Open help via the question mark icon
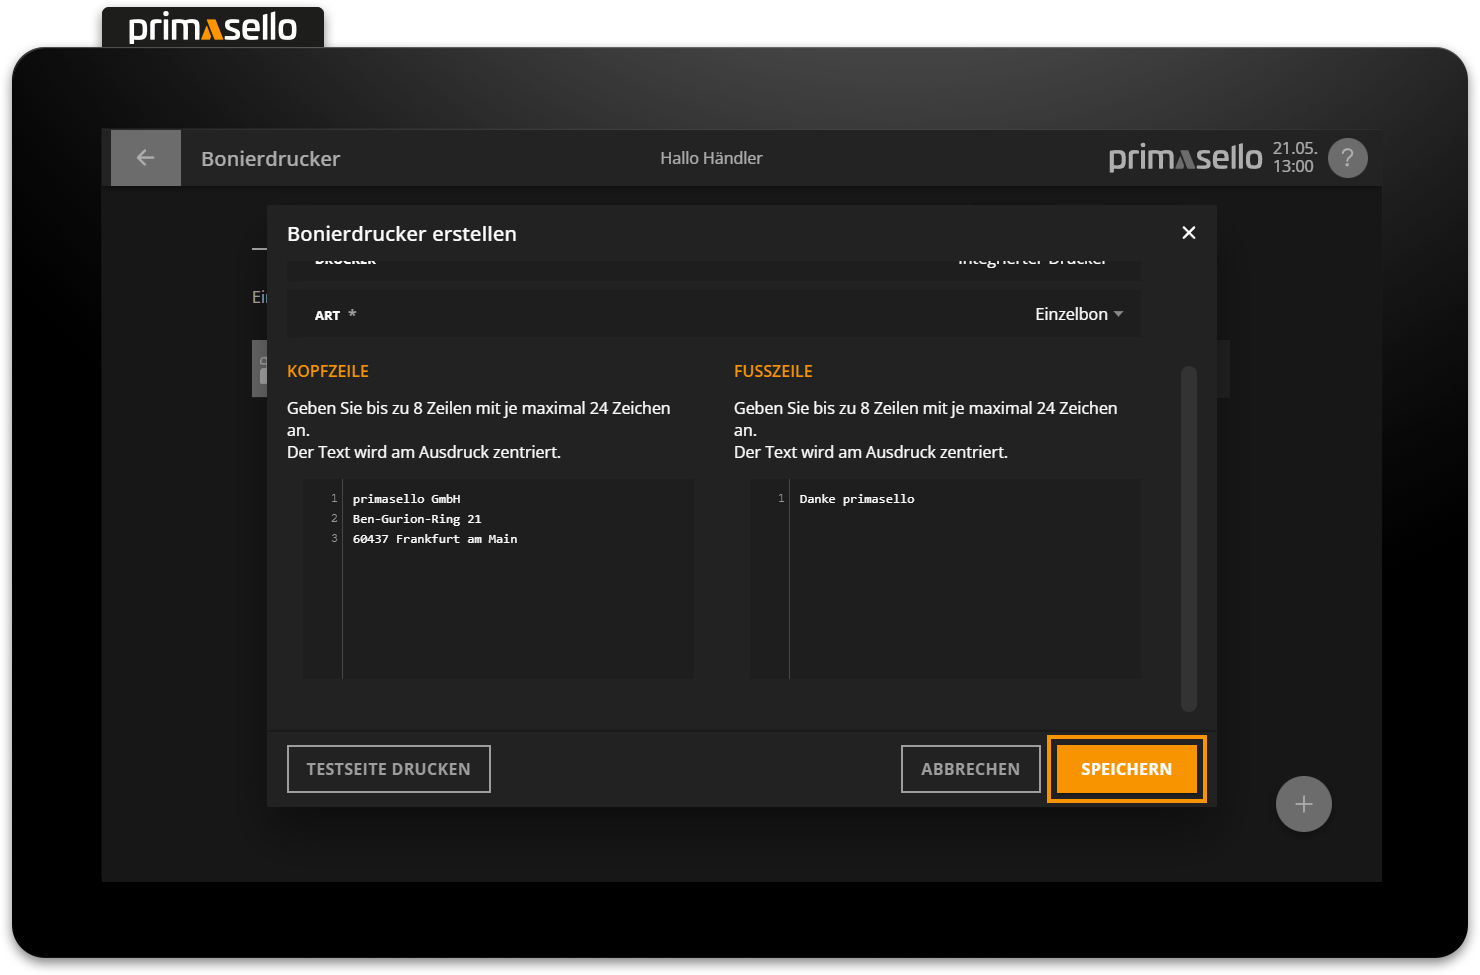 1347,158
